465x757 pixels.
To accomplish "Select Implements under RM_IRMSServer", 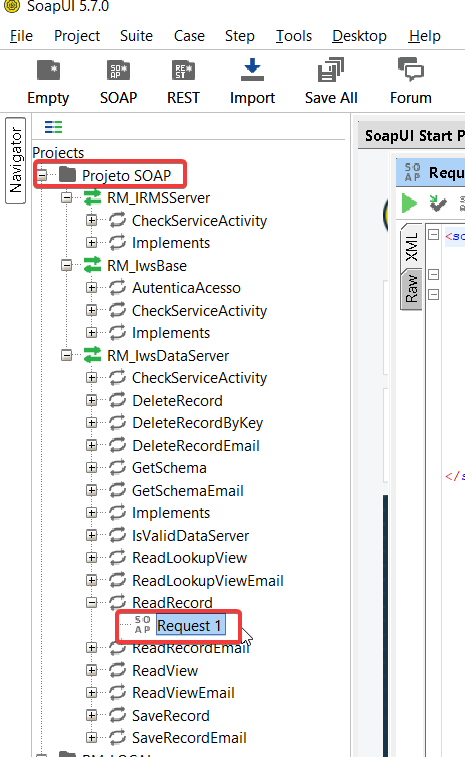I will pyautogui.click(x=171, y=242).
